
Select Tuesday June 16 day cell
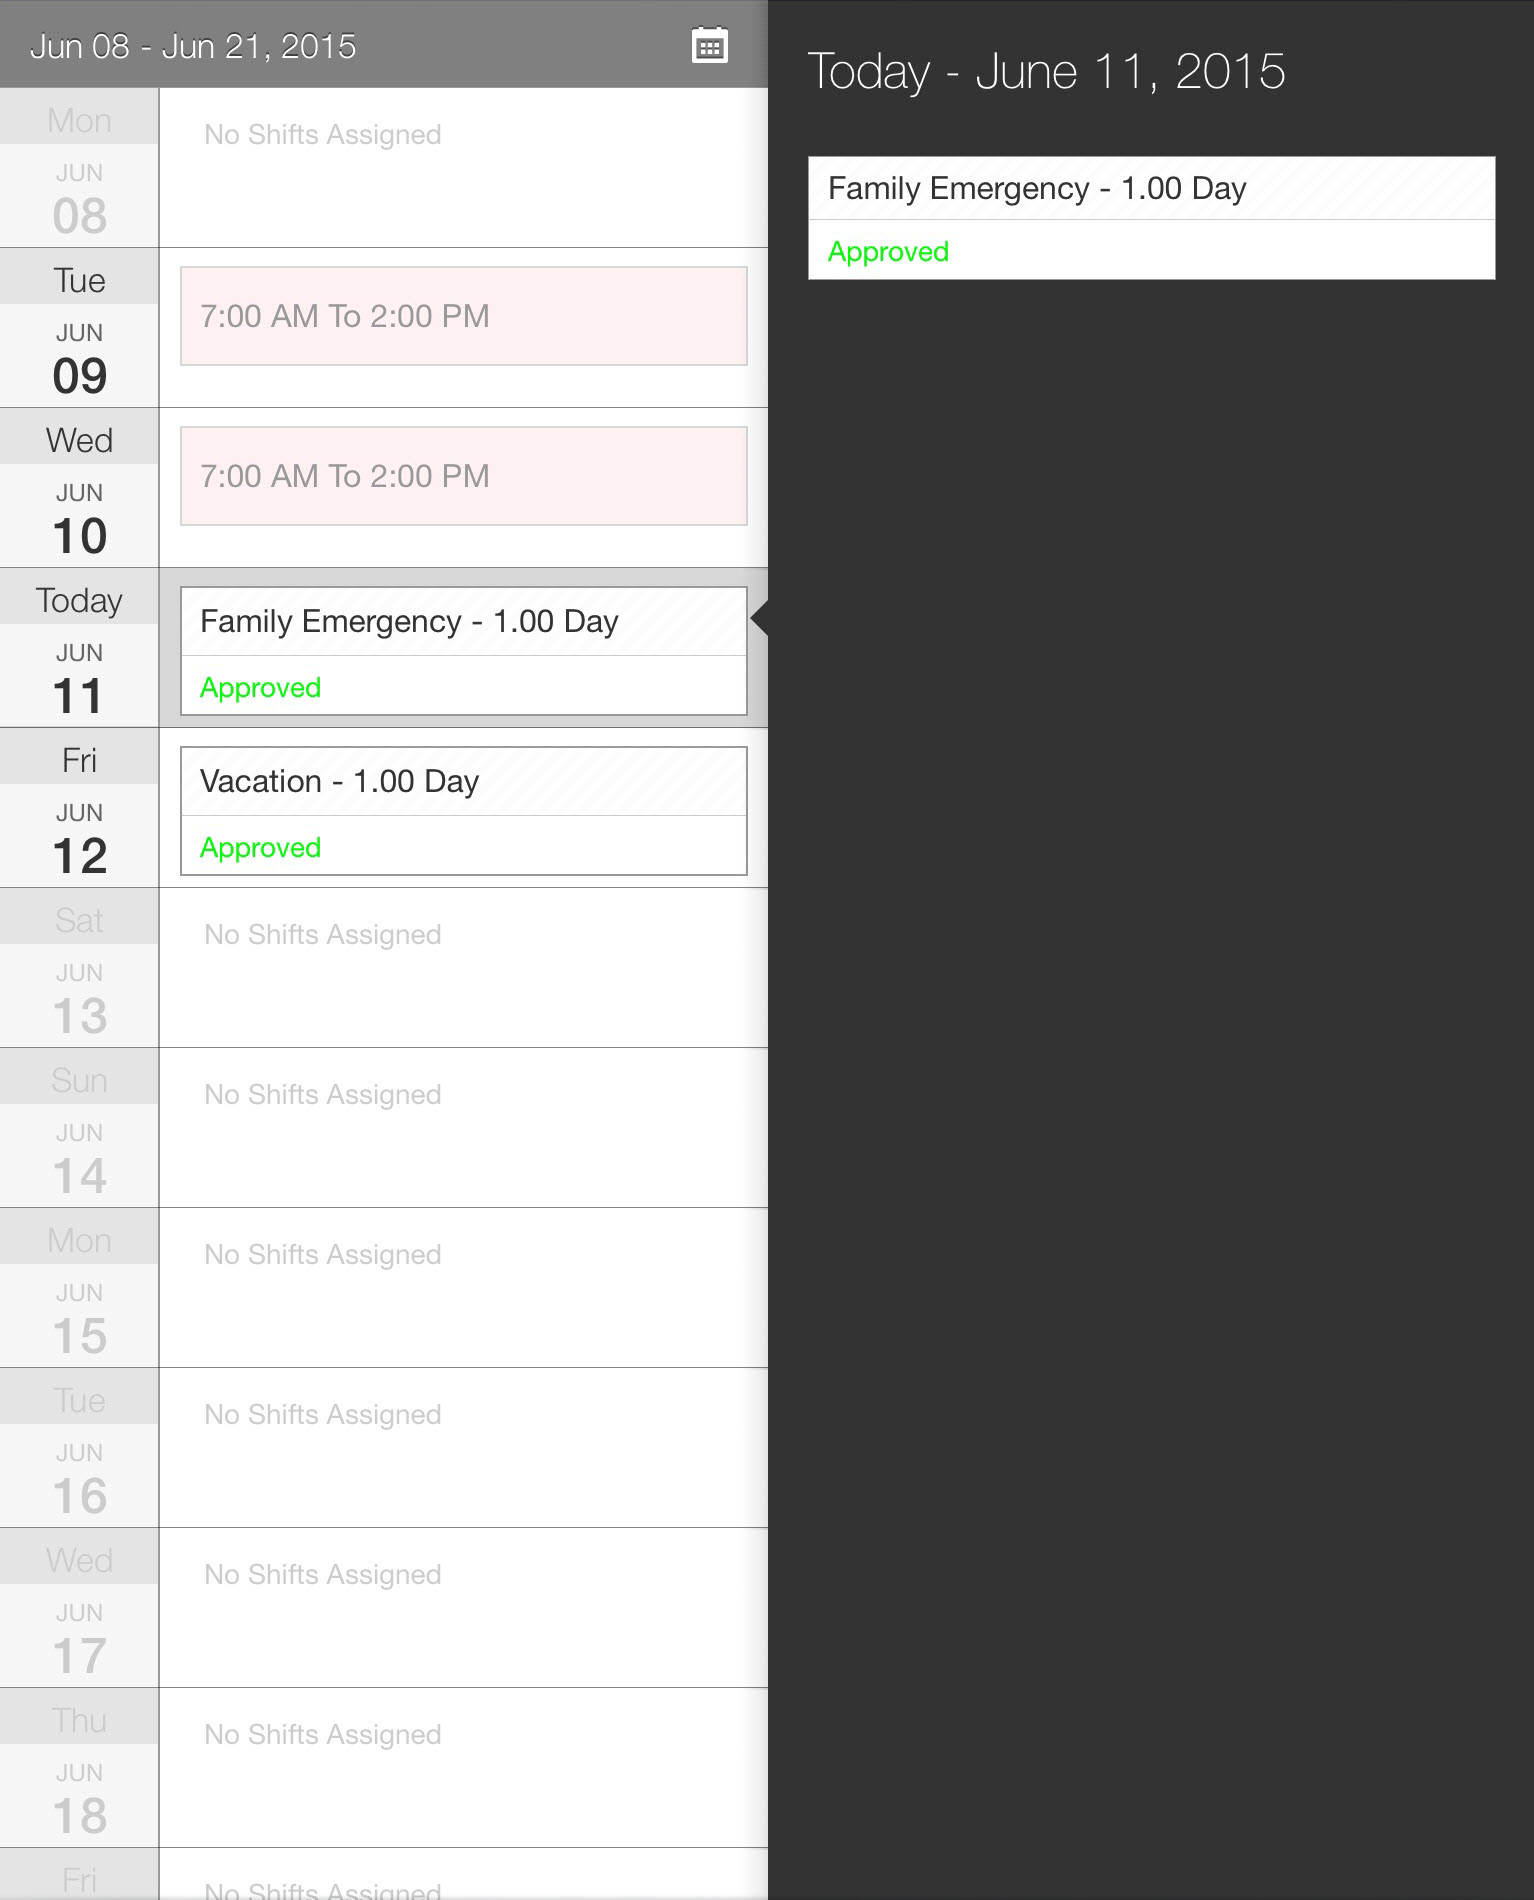[79, 1448]
